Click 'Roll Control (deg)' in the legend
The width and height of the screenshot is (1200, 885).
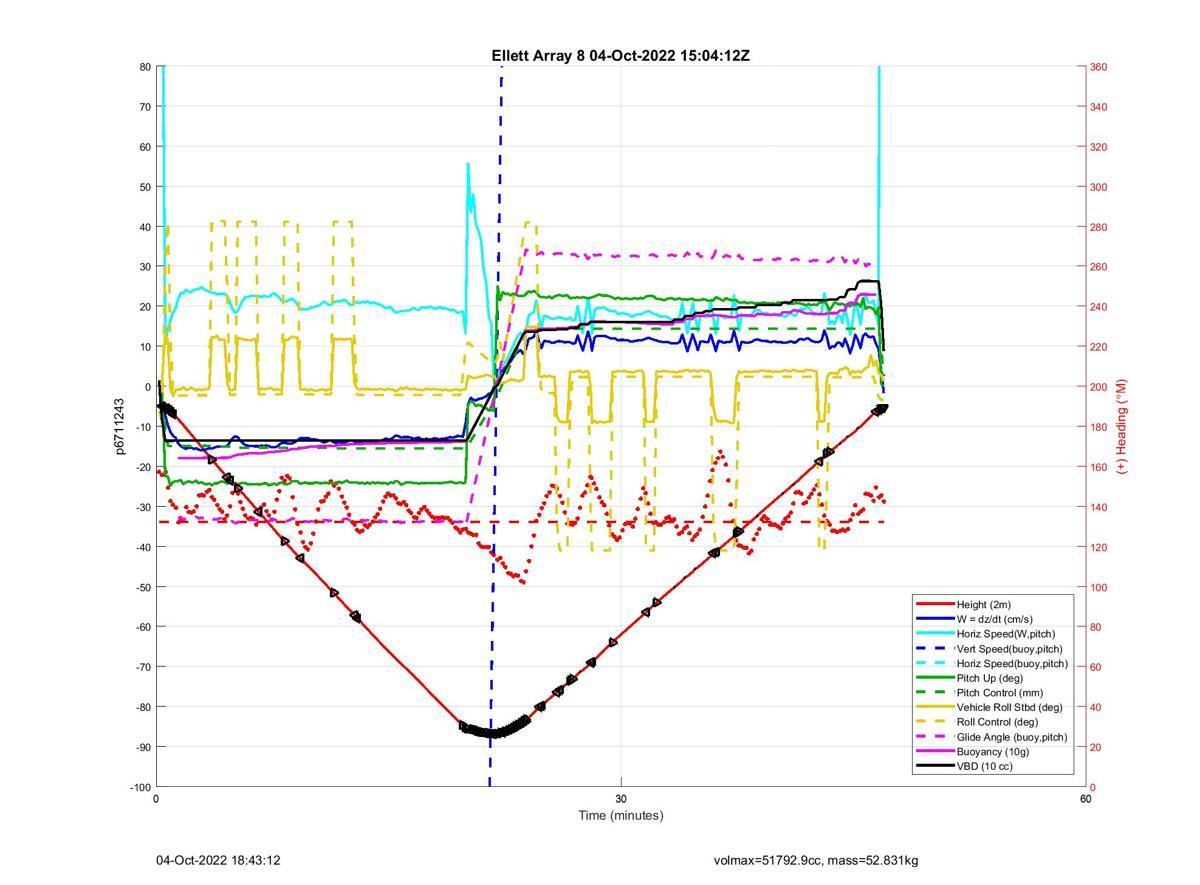[997, 722]
